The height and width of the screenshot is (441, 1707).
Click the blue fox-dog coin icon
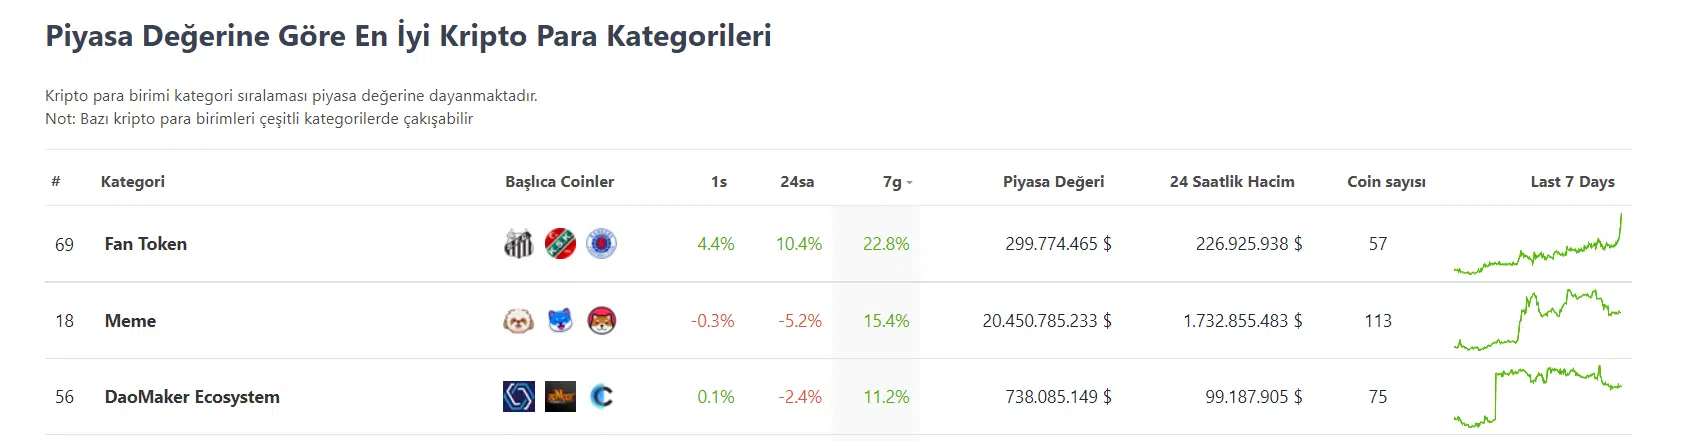pyautogui.click(x=560, y=321)
